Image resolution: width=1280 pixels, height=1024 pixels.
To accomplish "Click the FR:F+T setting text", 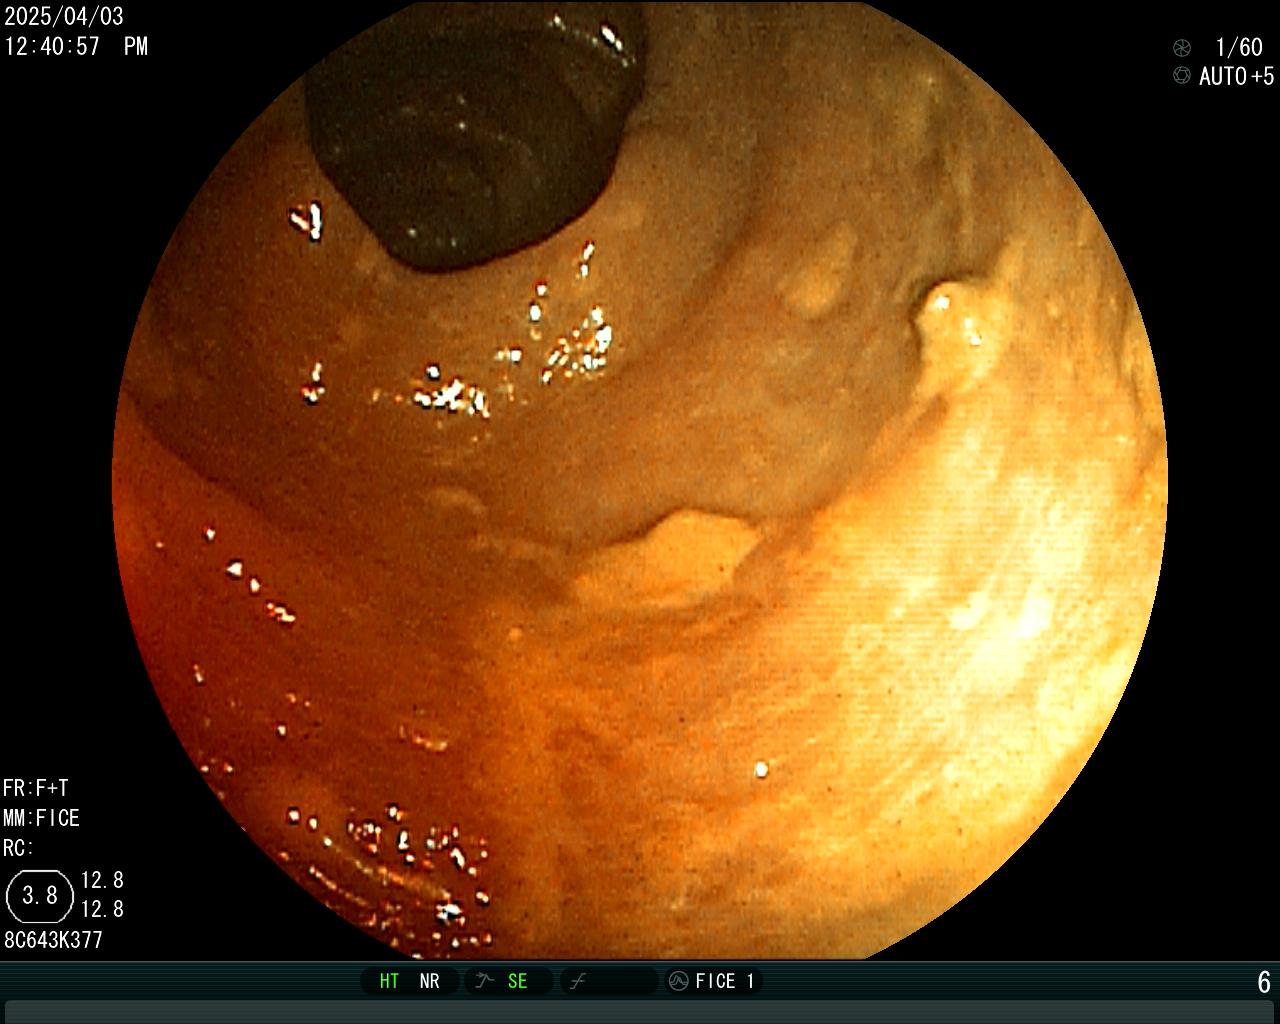I will coord(36,788).
